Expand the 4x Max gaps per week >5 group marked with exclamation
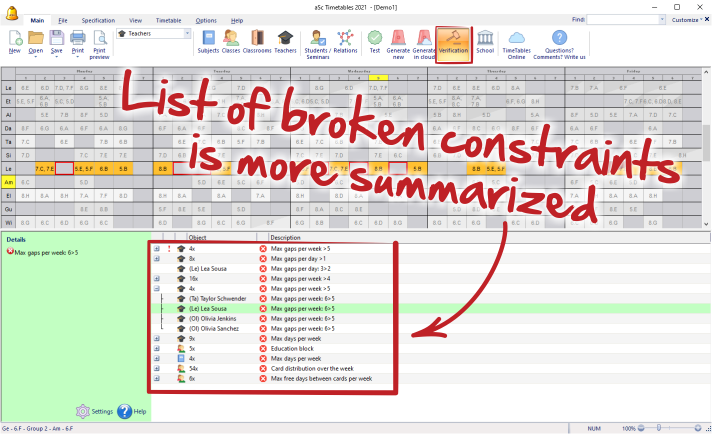Screen dimensions: 712x434 (157, 249)
